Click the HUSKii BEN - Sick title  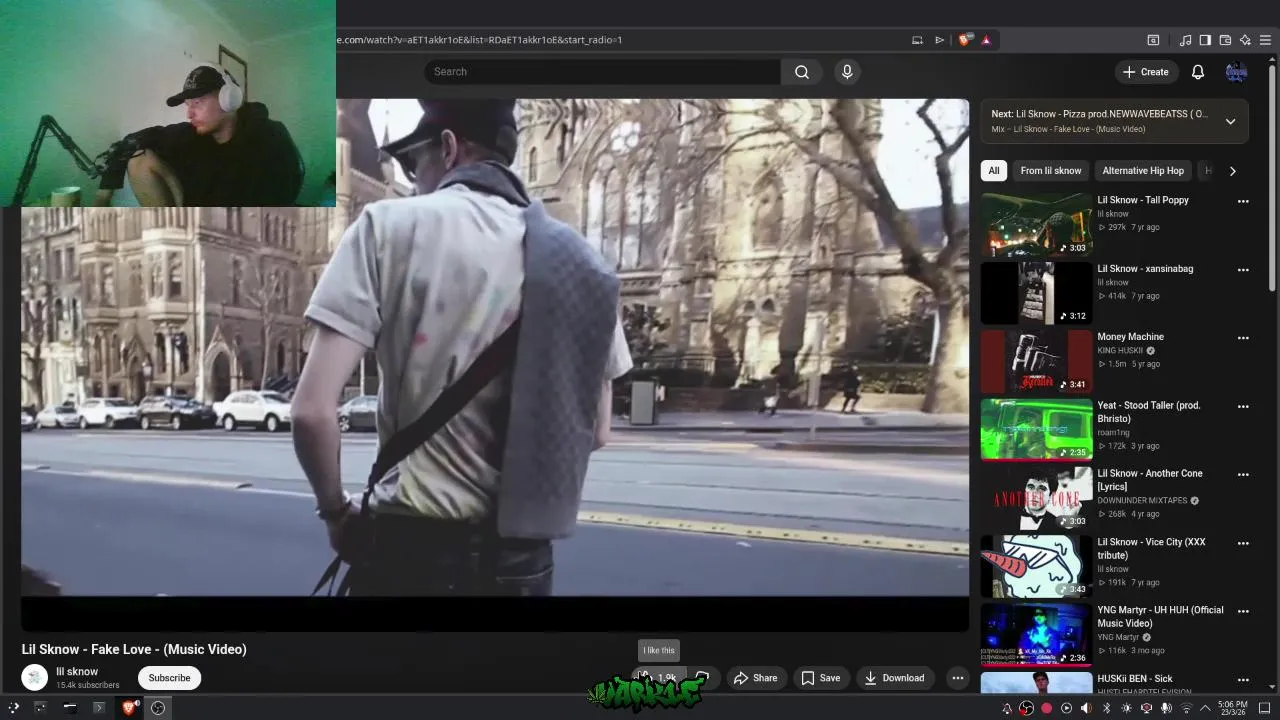[1135, 679]
